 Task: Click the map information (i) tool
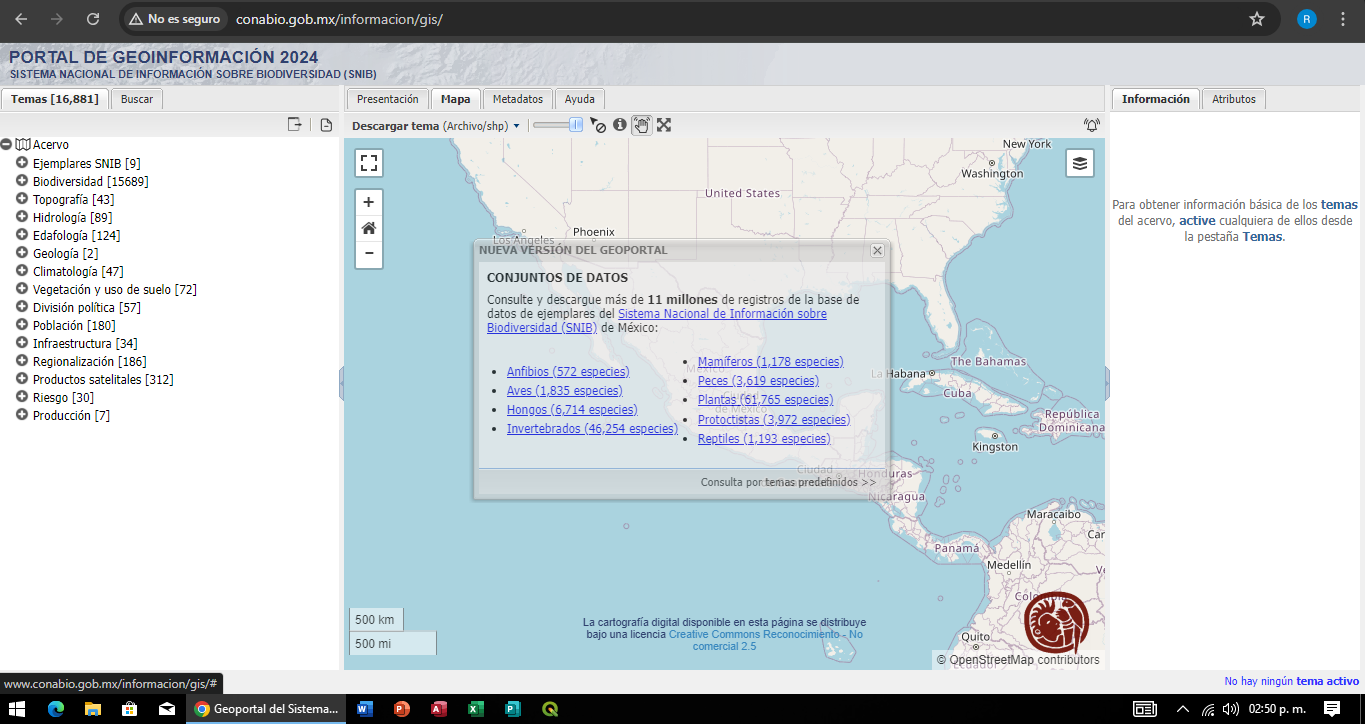pyautogui.click(x=619, y=124)
